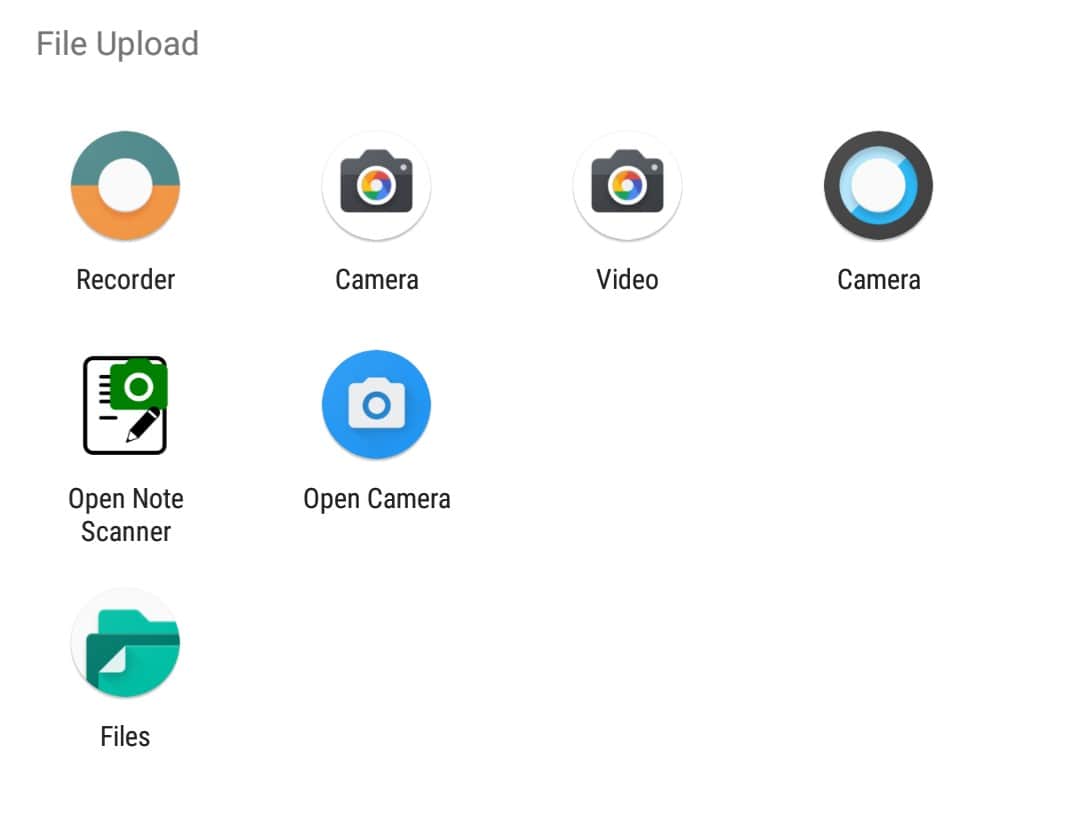Tap the dark ring blue-lens Camera icon
Screen dimensions: 1078x830
(878, 185)
